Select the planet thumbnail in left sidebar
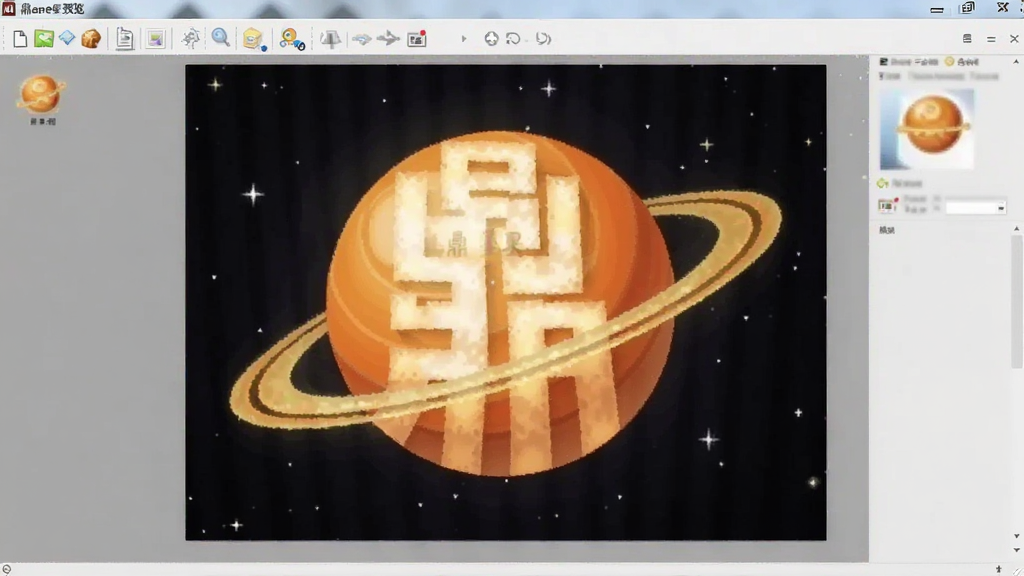This screenshot has width=1024, height=576. [41, 94]
